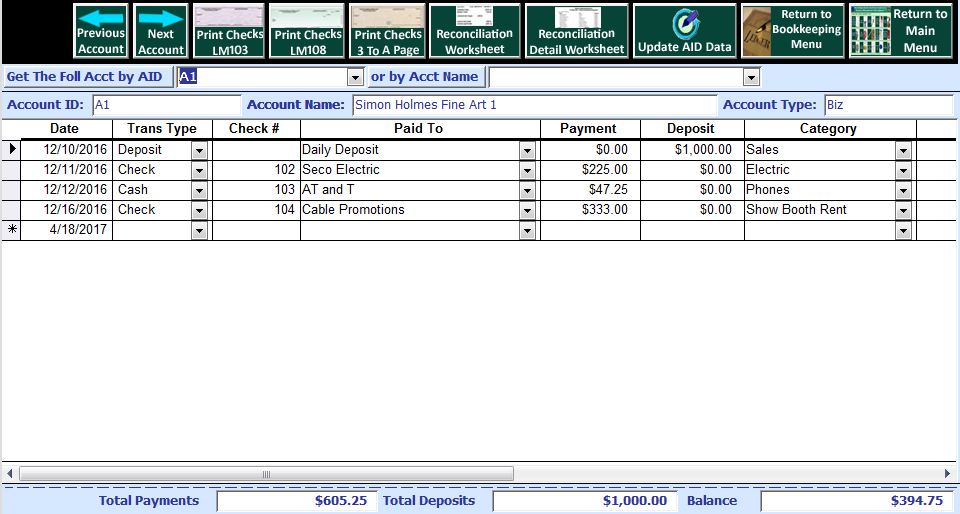Viewport: 960px width, 514px height.
Task: Select the new record row selector asterisk
Action: (12, 230)
